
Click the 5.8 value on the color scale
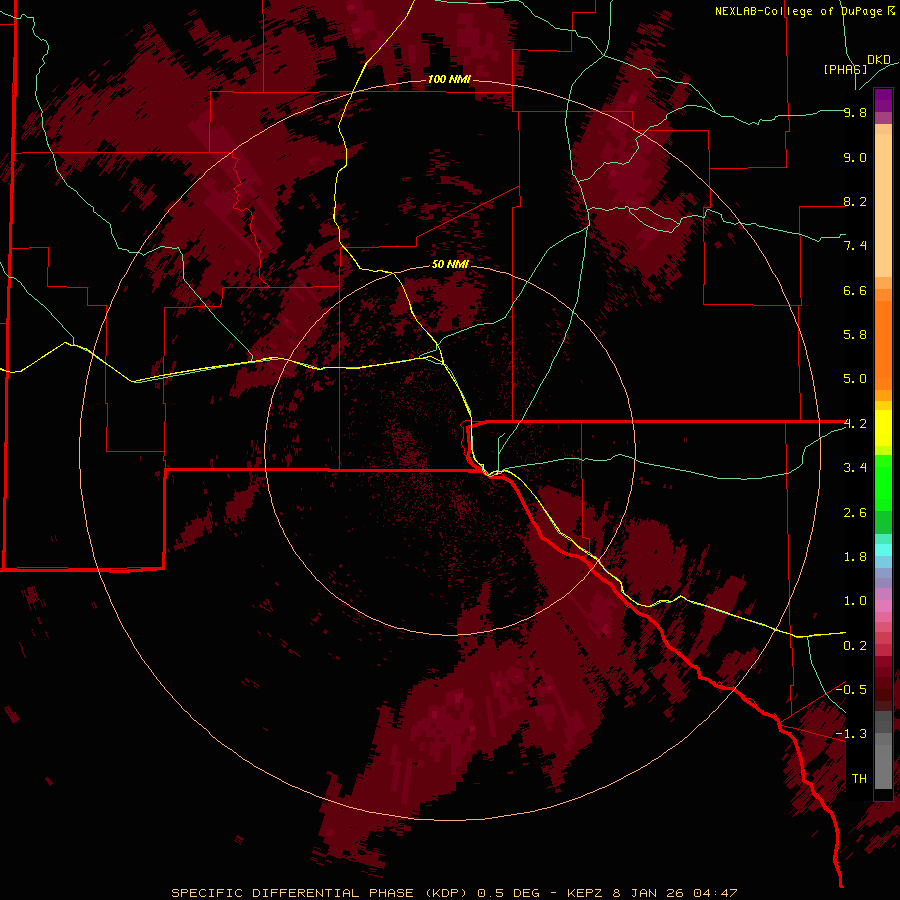coord(855,335)
